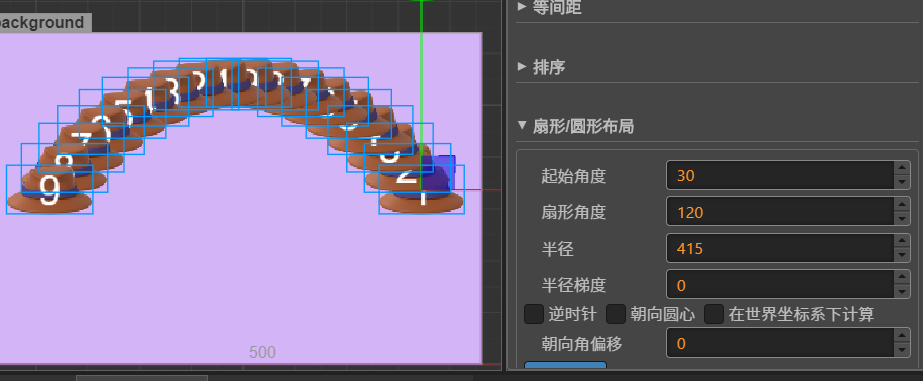Decrease 半径 with down arrow
The width and height of the screenshot is (923, 381).
pos(901,256)
